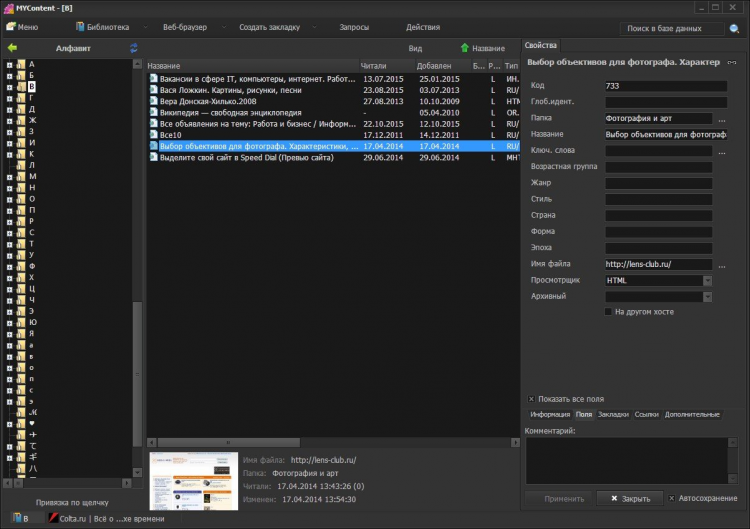
Task: Expand the Г folder in the tree
Action: tap(9, 98)
